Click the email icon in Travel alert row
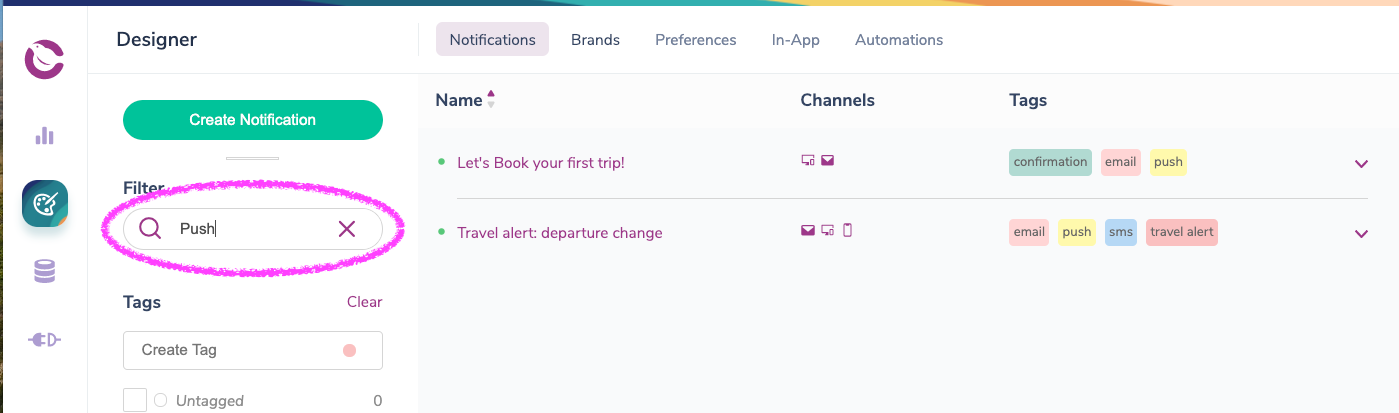 pyautogui.click(x=808, y=230)
